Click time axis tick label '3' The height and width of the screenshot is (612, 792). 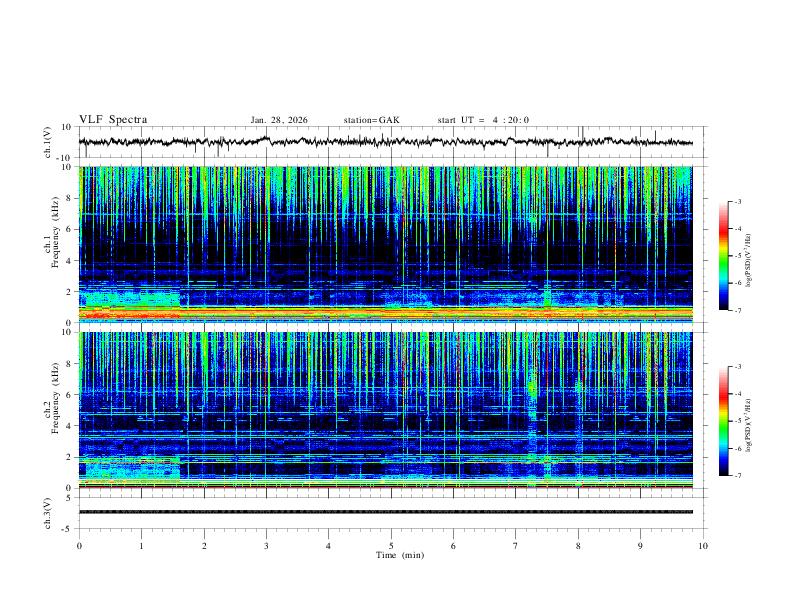click(266, 546)
